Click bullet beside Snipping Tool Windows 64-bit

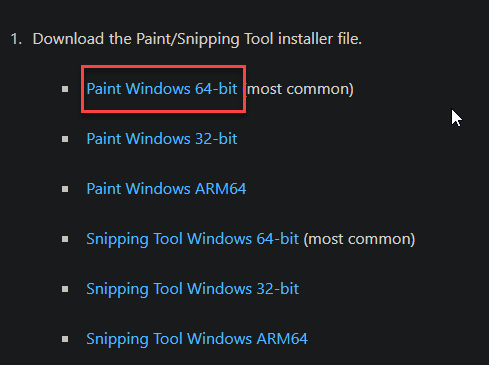pyautogui.click(x=65, y=239)
